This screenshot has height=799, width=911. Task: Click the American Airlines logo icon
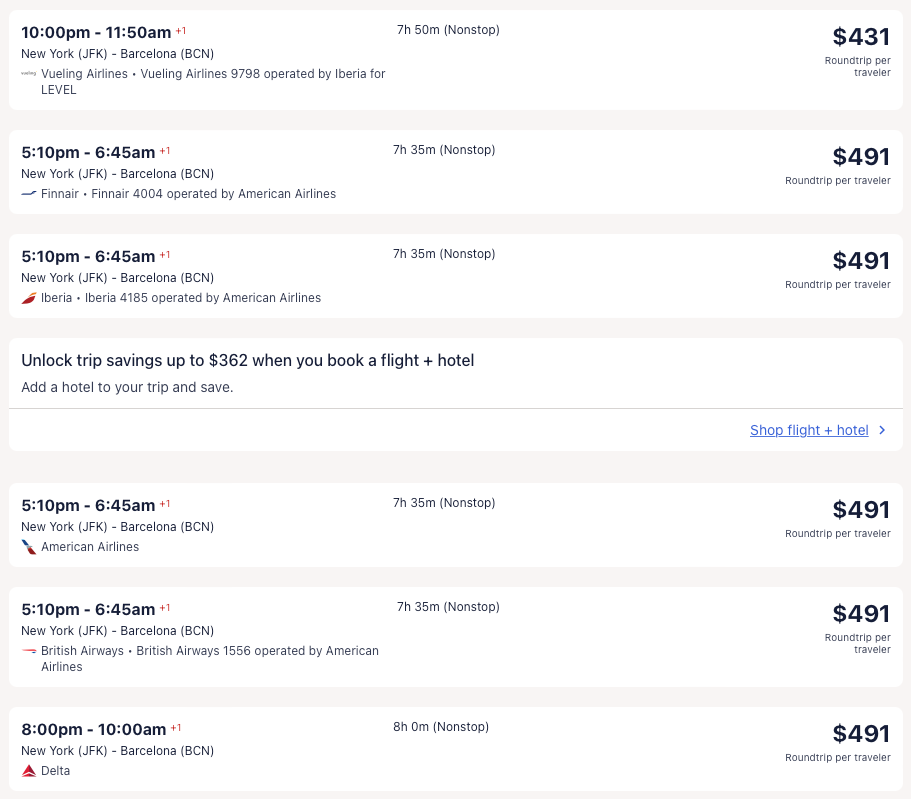point(29,547)
